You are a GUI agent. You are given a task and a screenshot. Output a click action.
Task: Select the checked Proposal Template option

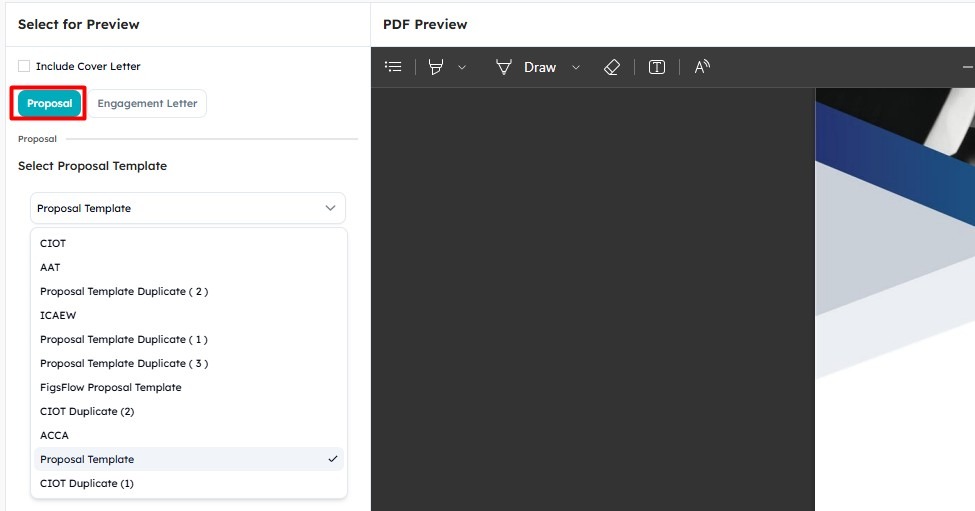click(x=188, y=459)
